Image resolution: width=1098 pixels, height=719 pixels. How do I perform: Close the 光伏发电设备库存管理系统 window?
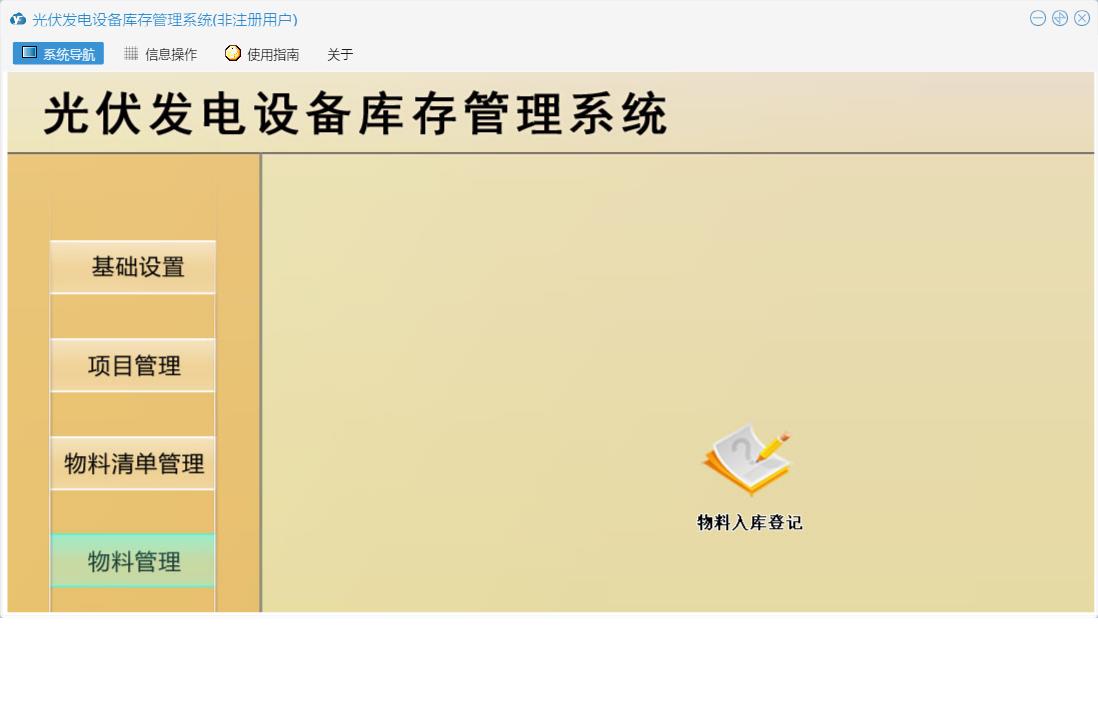(1082, 18)
